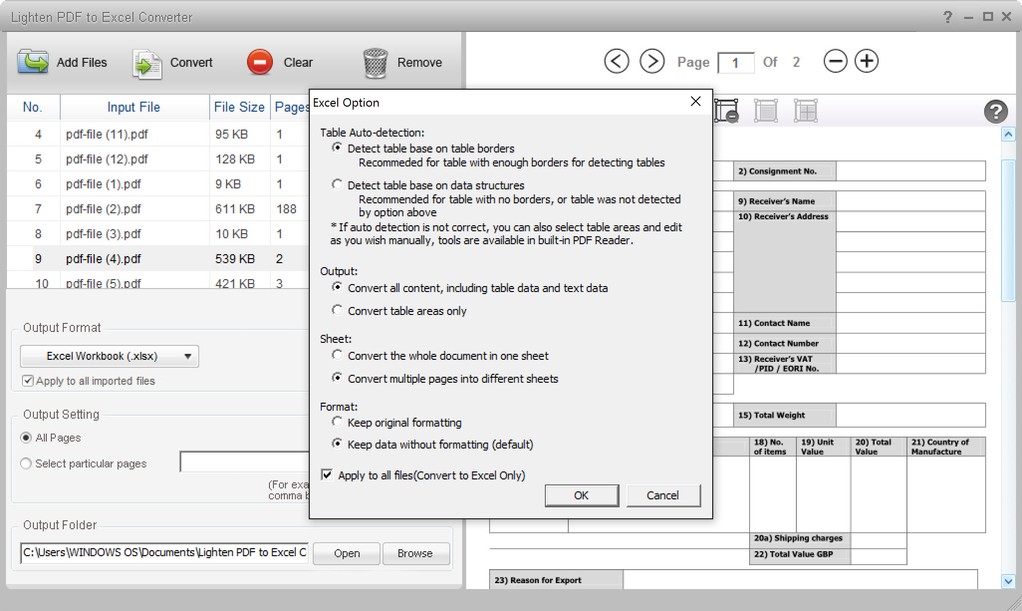Viewport: 1022px width, 611px height.
Task: Close the Excel Option dialog
Action: pos(695,102)
